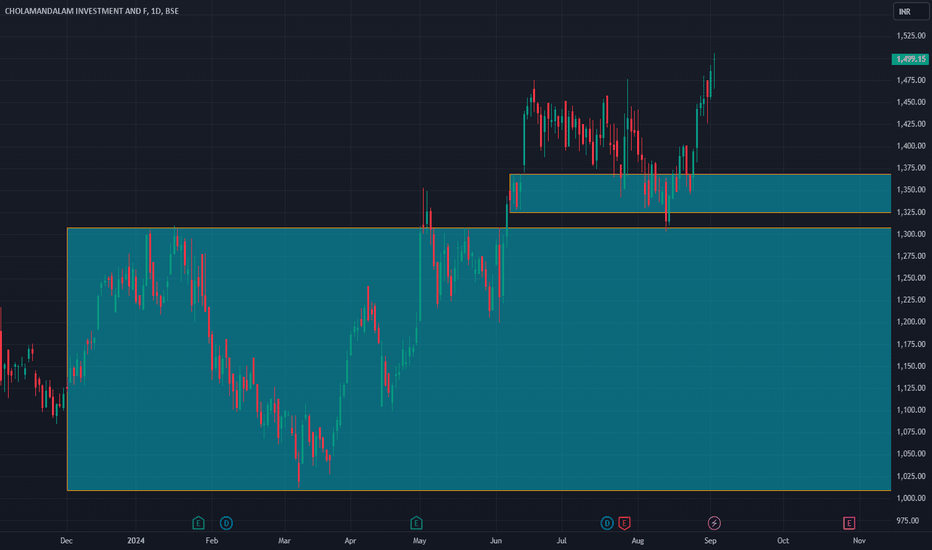Click the May label on time axis
The height and width of the screenshot is (550, 932).
point(420,540)
